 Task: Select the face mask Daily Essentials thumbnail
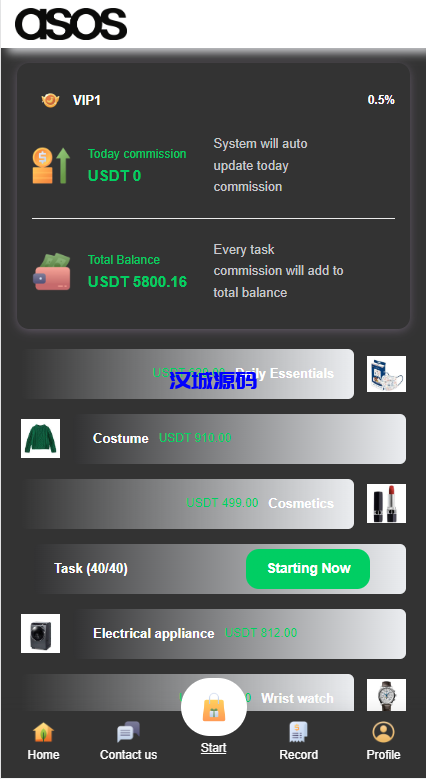386,374
